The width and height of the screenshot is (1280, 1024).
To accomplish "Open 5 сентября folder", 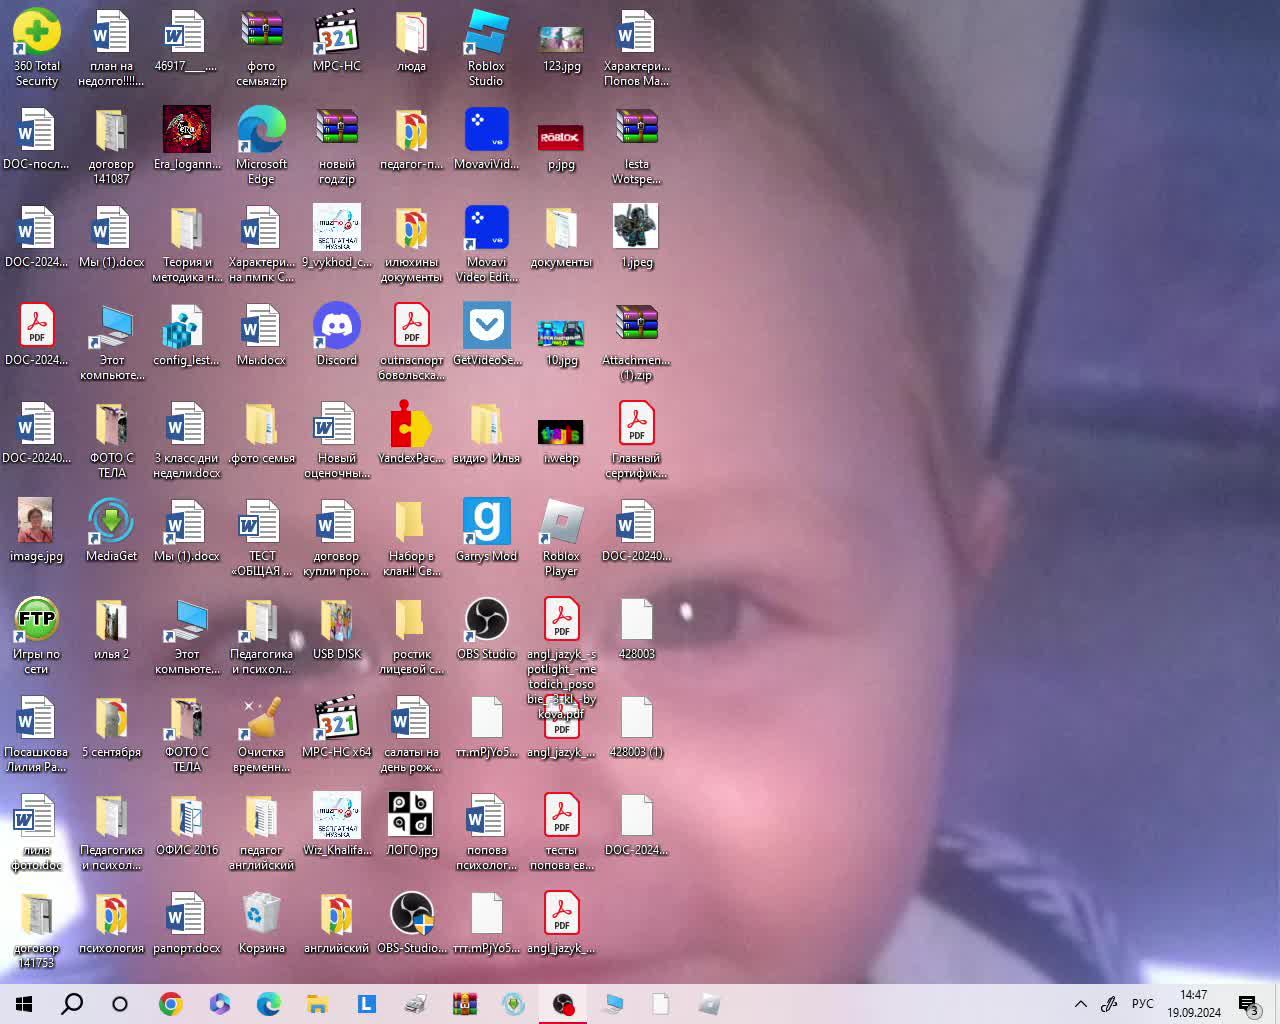I will pyautogui.click(x=111, y=726).
